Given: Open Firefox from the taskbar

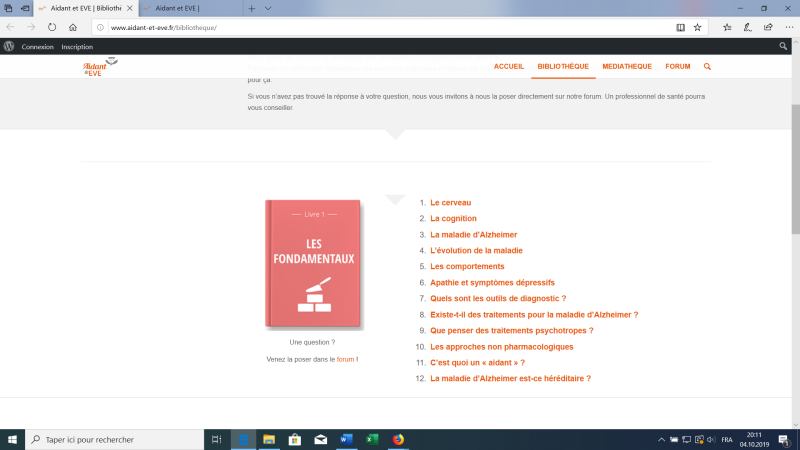Looking at the screenshot, I should click(x=398, y=439).
